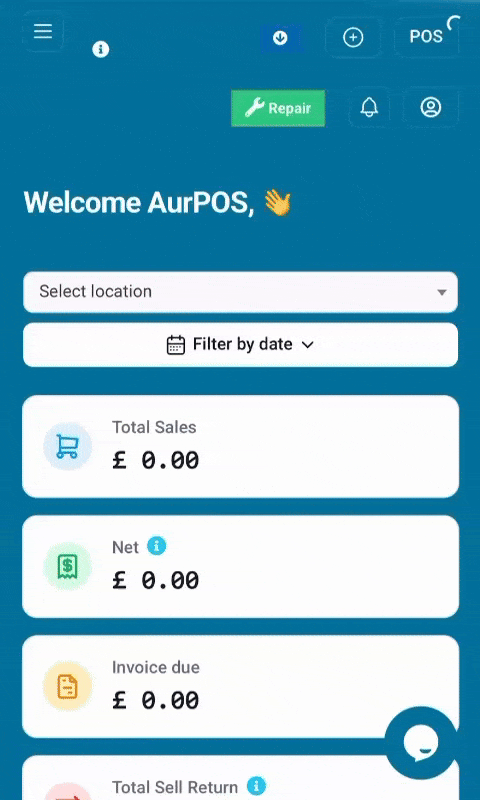Click the Invoice due document icon

pos(67,686)
